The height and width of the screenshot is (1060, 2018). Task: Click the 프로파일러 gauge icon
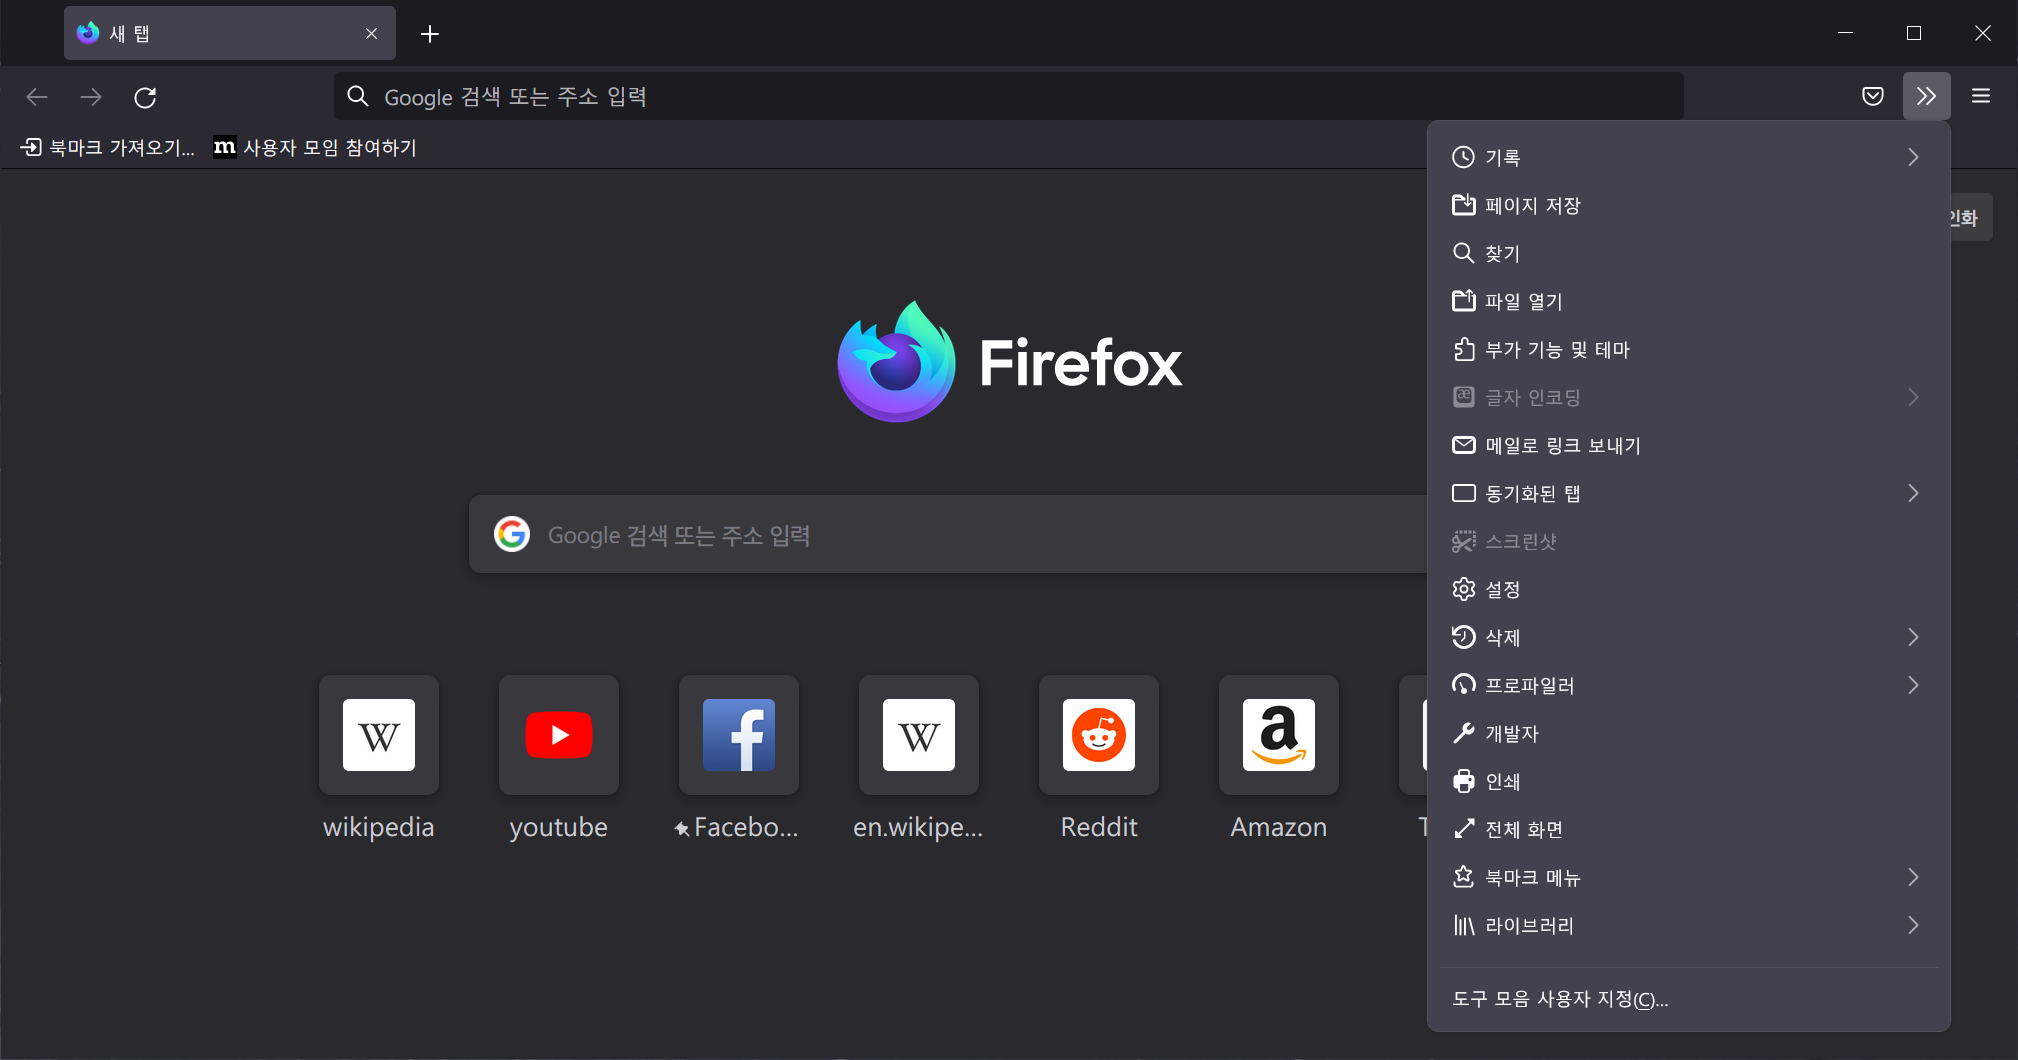tap(1463, 685)
